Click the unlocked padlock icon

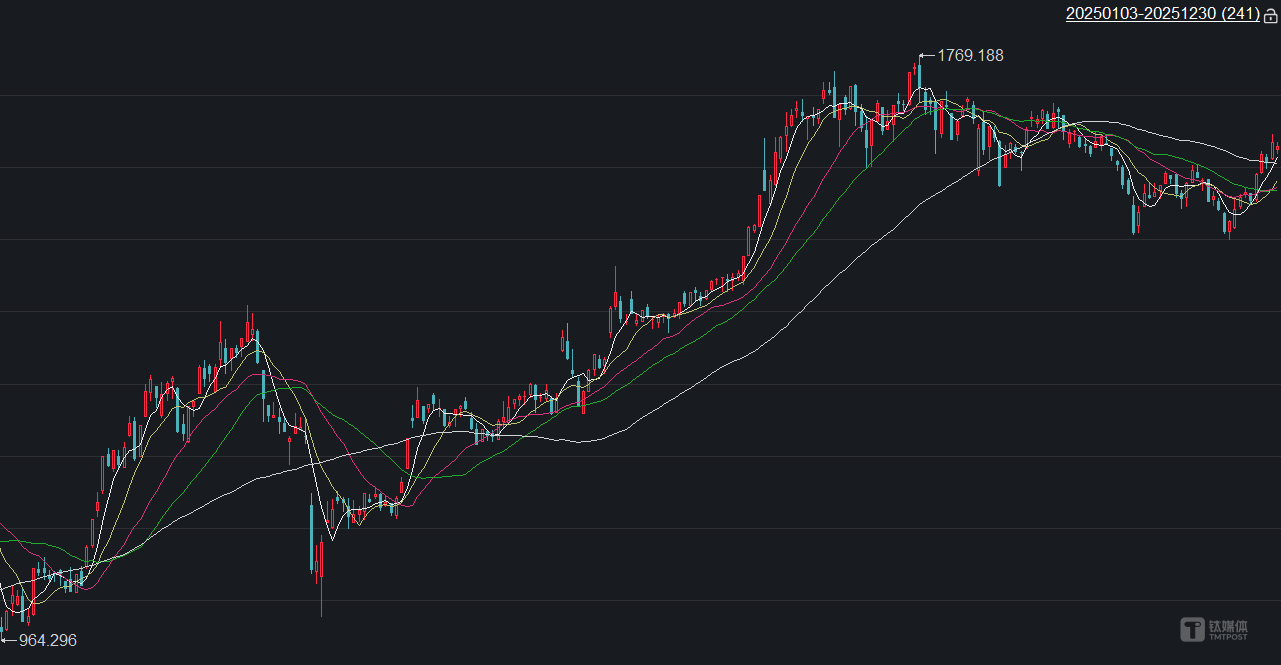(1271, 15)
